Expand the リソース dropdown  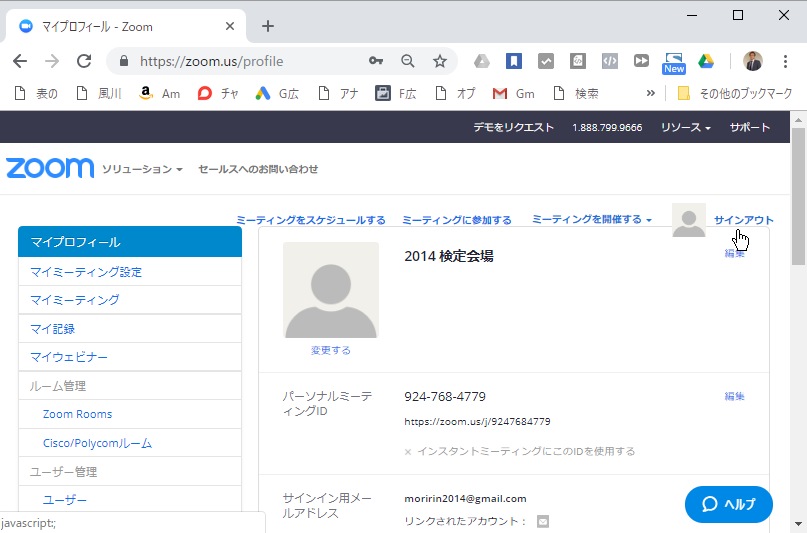[686, 127]
